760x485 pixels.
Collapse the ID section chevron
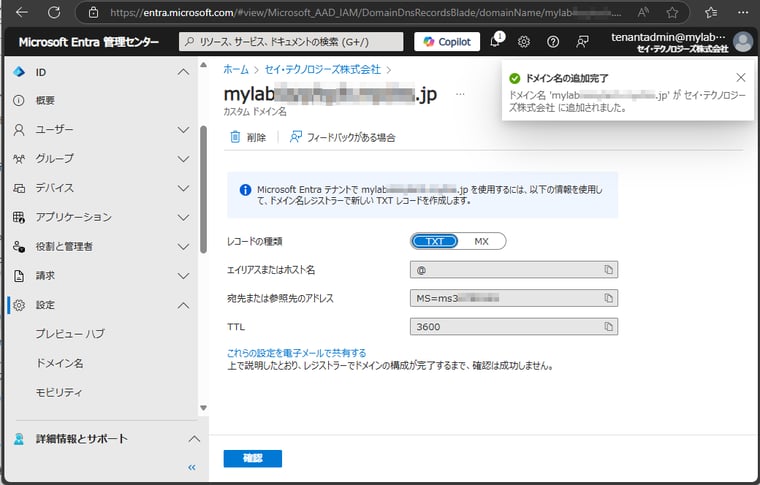183,72
